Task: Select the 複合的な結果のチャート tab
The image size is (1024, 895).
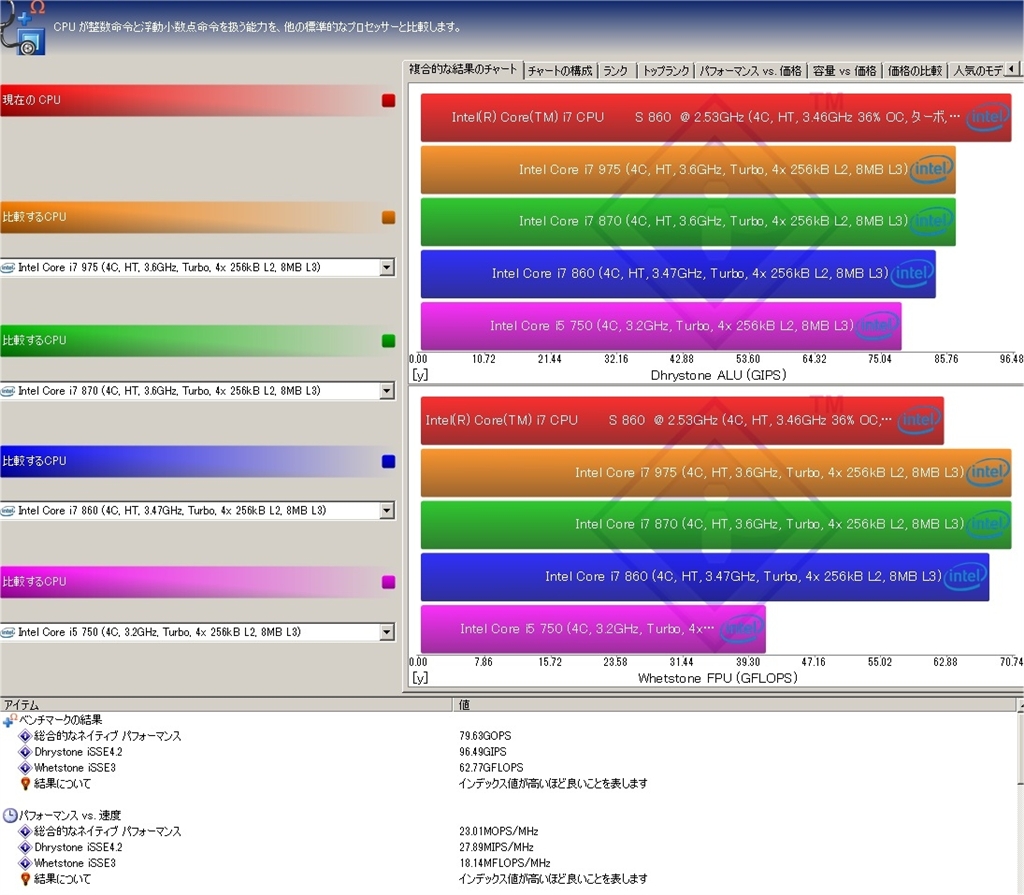Action: [x=463, y=69]
